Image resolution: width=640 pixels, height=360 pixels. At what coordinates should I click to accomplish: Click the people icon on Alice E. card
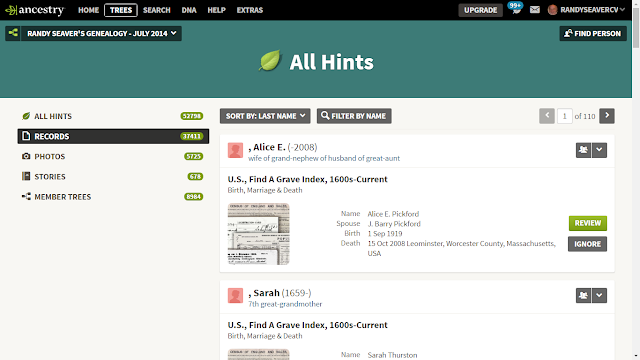(x=583, y=150)
